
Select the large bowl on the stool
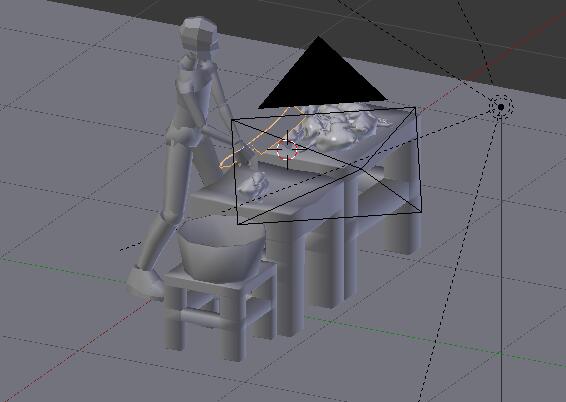point(222,250)
